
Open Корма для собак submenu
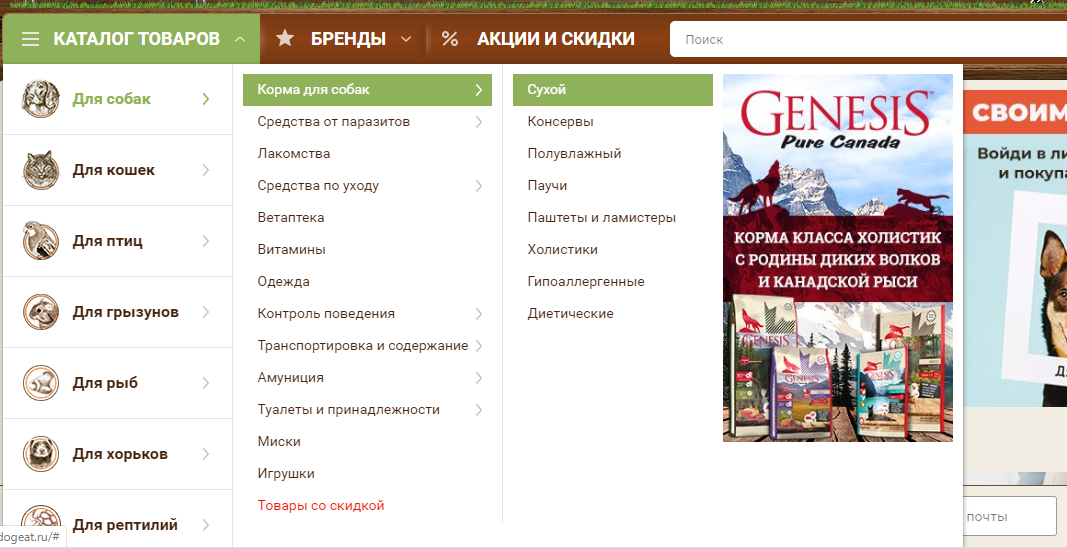tap(367, 90)
